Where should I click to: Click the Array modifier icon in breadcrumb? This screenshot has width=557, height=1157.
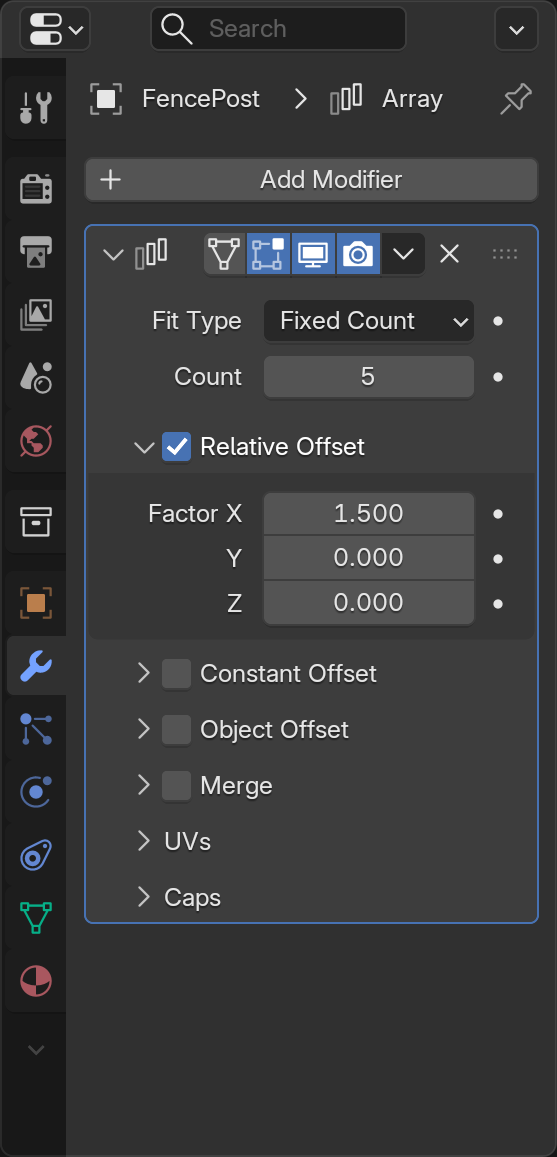pos(345,99)
